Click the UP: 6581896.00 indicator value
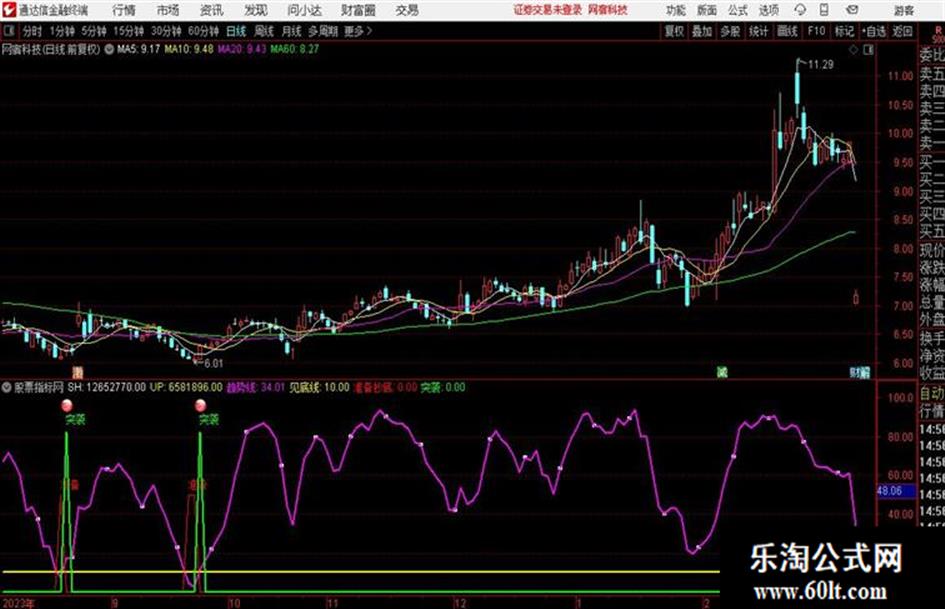 tap(186, 387)
